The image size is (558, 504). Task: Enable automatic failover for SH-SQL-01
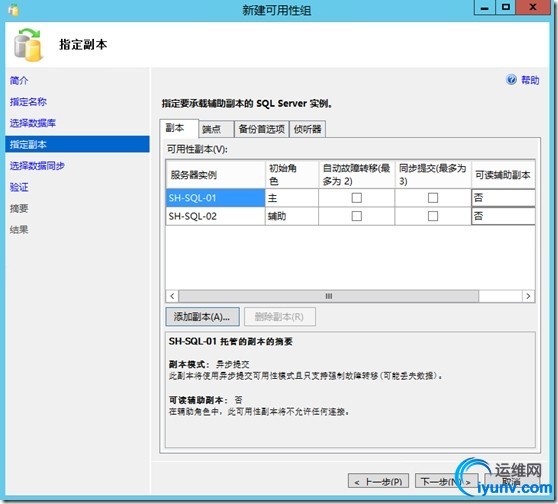coord(356,198)
